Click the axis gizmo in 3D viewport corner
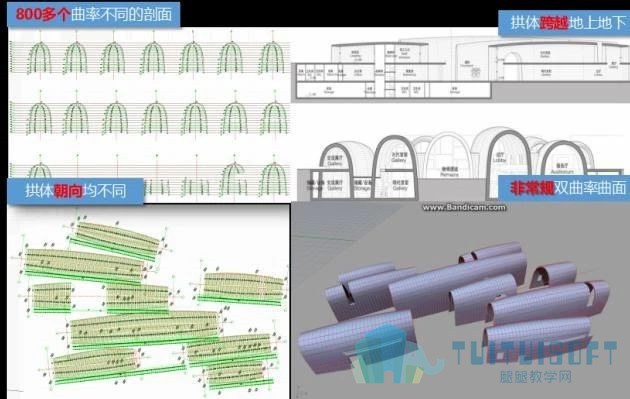630x399 pixels. 300,391
